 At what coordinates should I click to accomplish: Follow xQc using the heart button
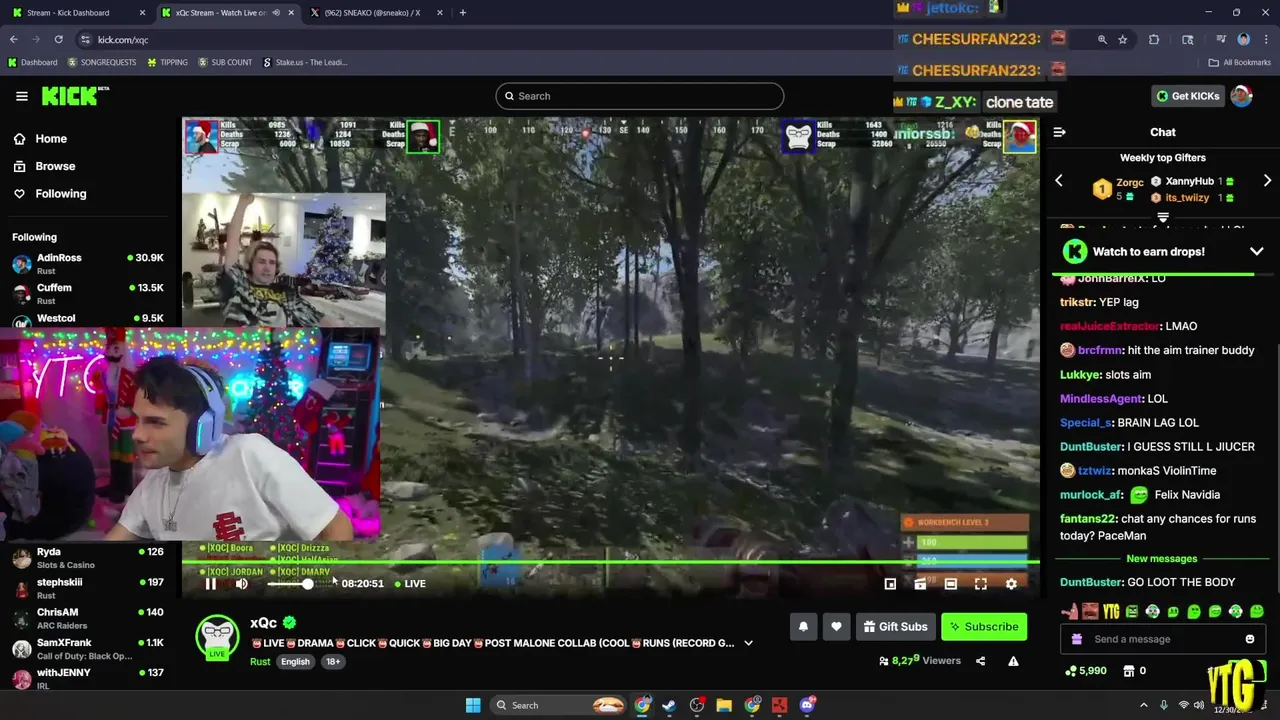[x=836, y=627]
